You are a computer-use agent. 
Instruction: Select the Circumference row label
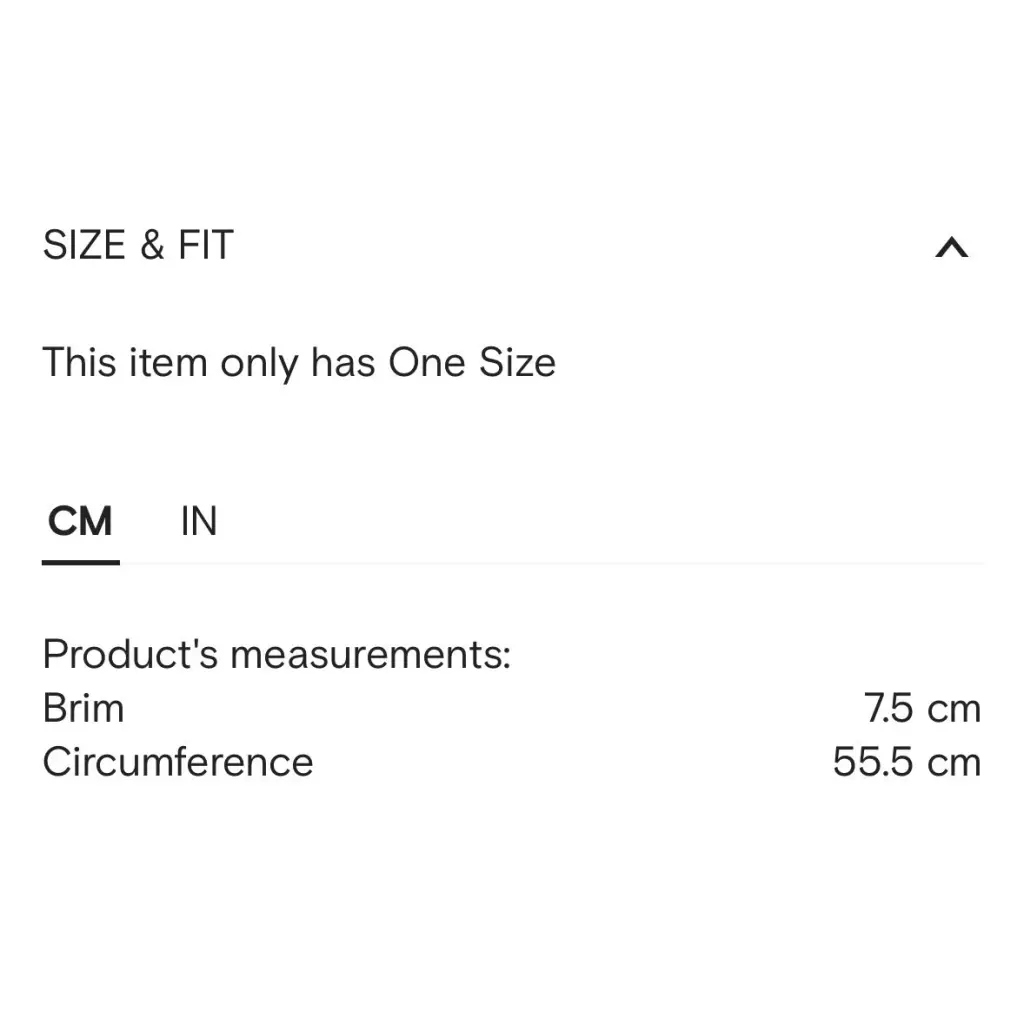(x=178, y=762)
